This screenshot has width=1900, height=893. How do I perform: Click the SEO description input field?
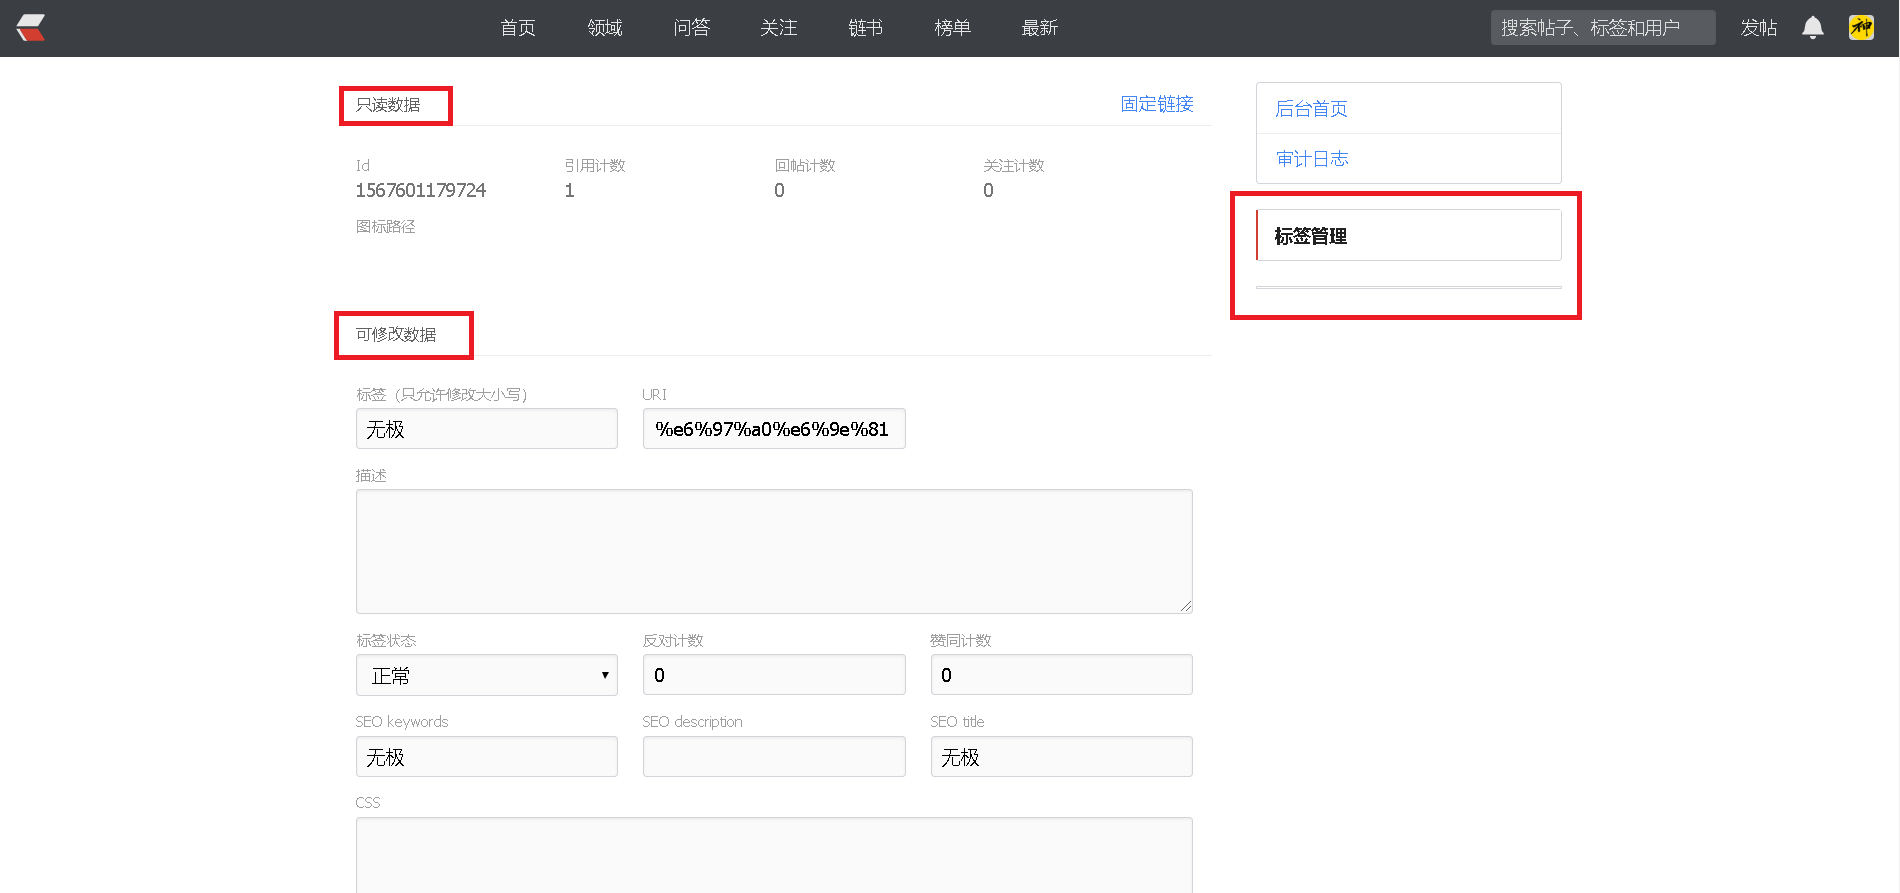(774, 757)
